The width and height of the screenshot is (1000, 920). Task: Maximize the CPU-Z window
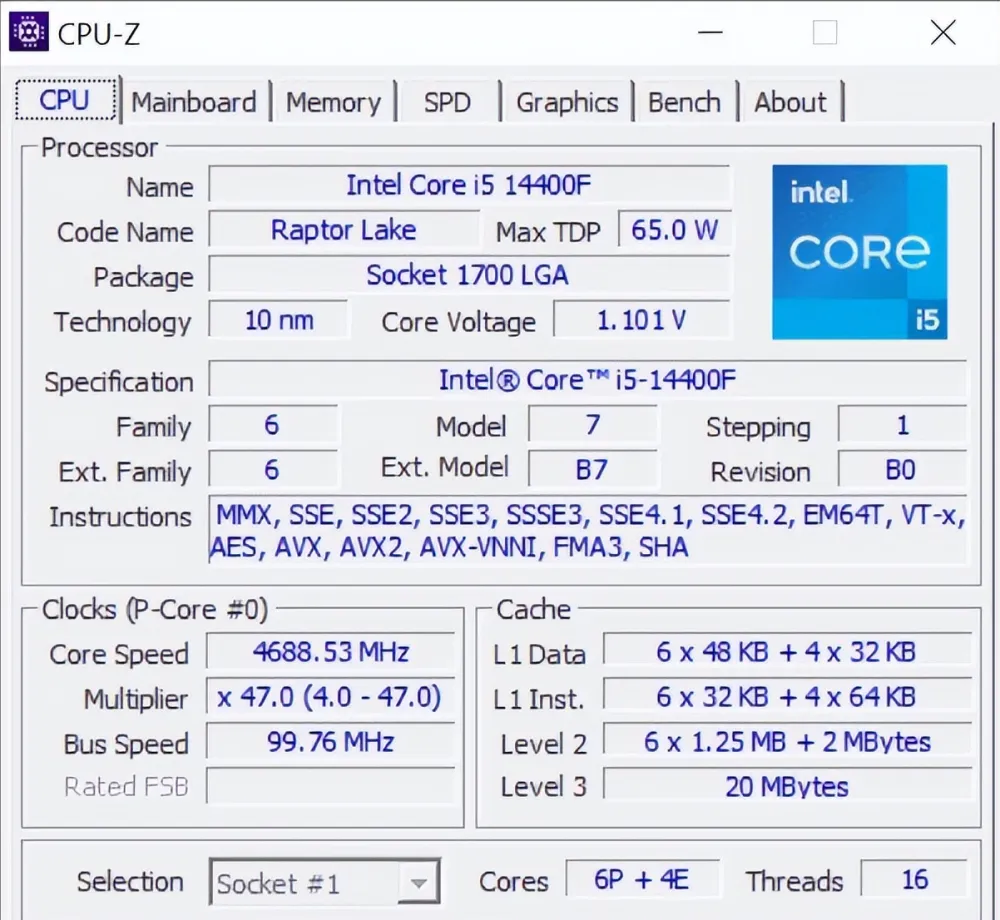(x=825, y=32)
